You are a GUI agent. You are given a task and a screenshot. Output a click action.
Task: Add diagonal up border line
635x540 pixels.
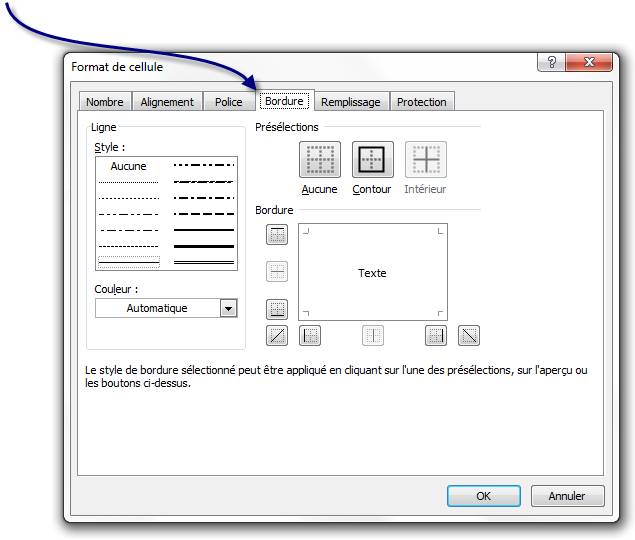pyautogui.click(x=277, y=336)
